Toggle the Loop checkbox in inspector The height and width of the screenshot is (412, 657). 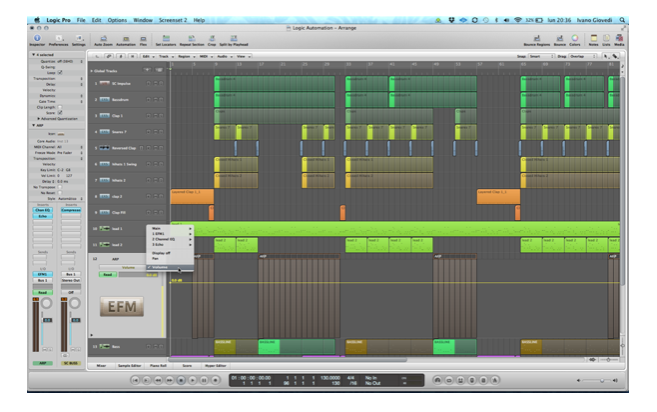click(60, 73)
